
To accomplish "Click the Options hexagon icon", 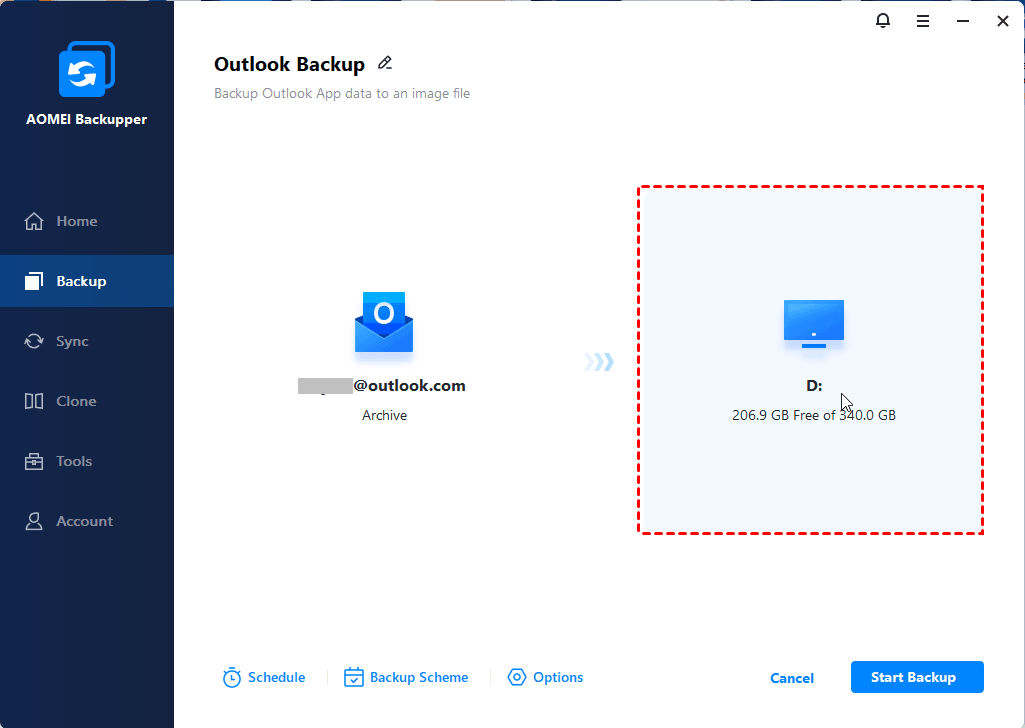I will click(x=516, y=677).
